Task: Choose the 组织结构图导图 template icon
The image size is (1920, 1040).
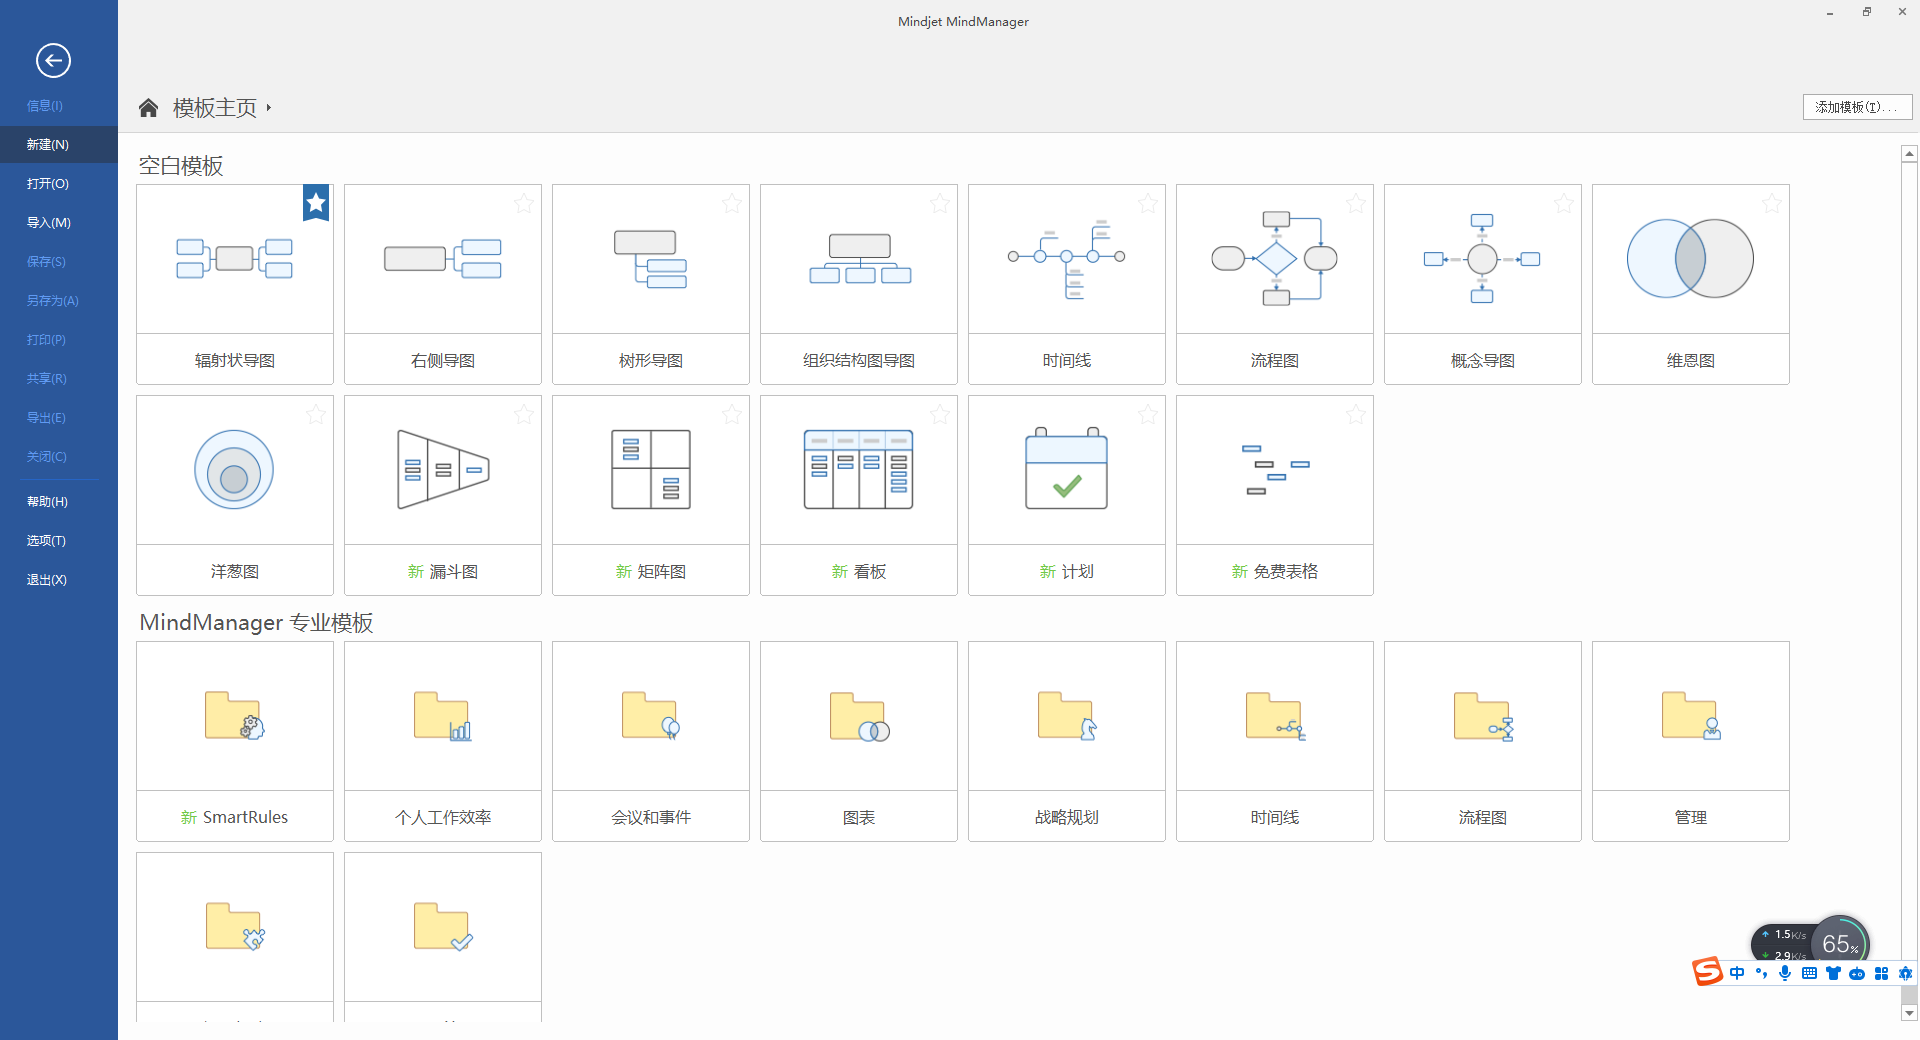Action: (859, 259)
